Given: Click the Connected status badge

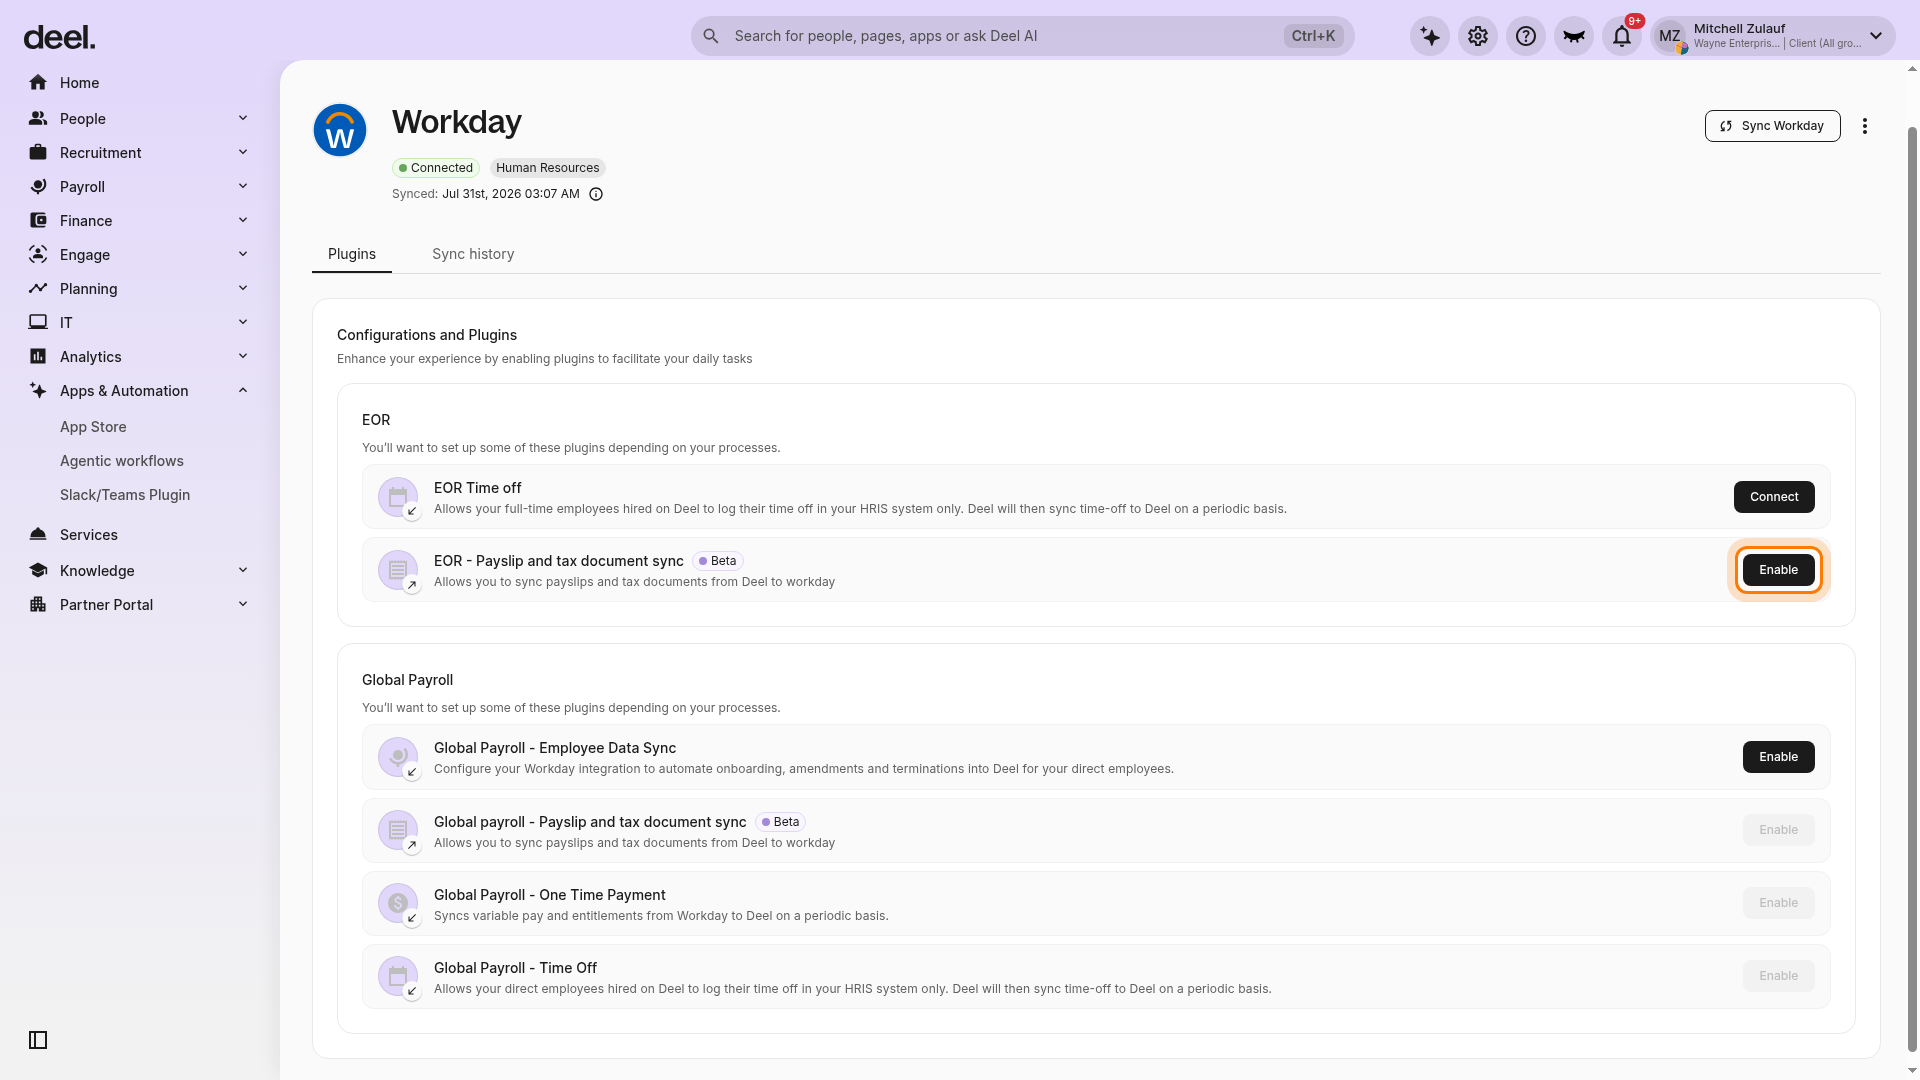Looking at the screenshot, I should pyautogui.click(x=435, y=168).
